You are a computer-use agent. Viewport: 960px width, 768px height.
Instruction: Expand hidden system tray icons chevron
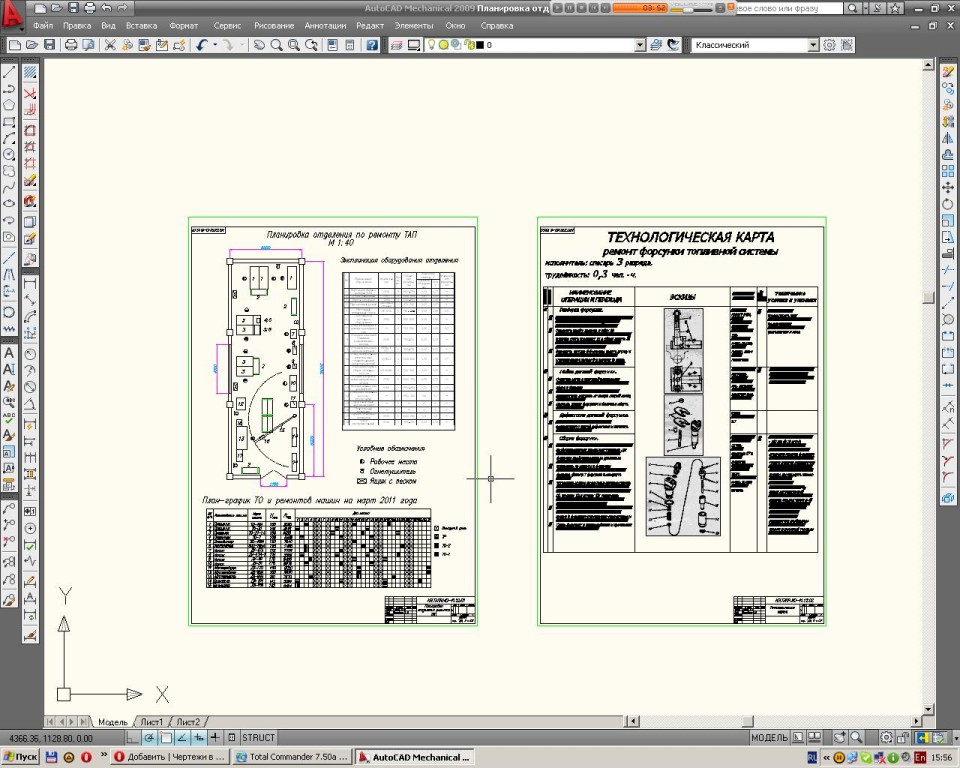[x=826, y=758]
